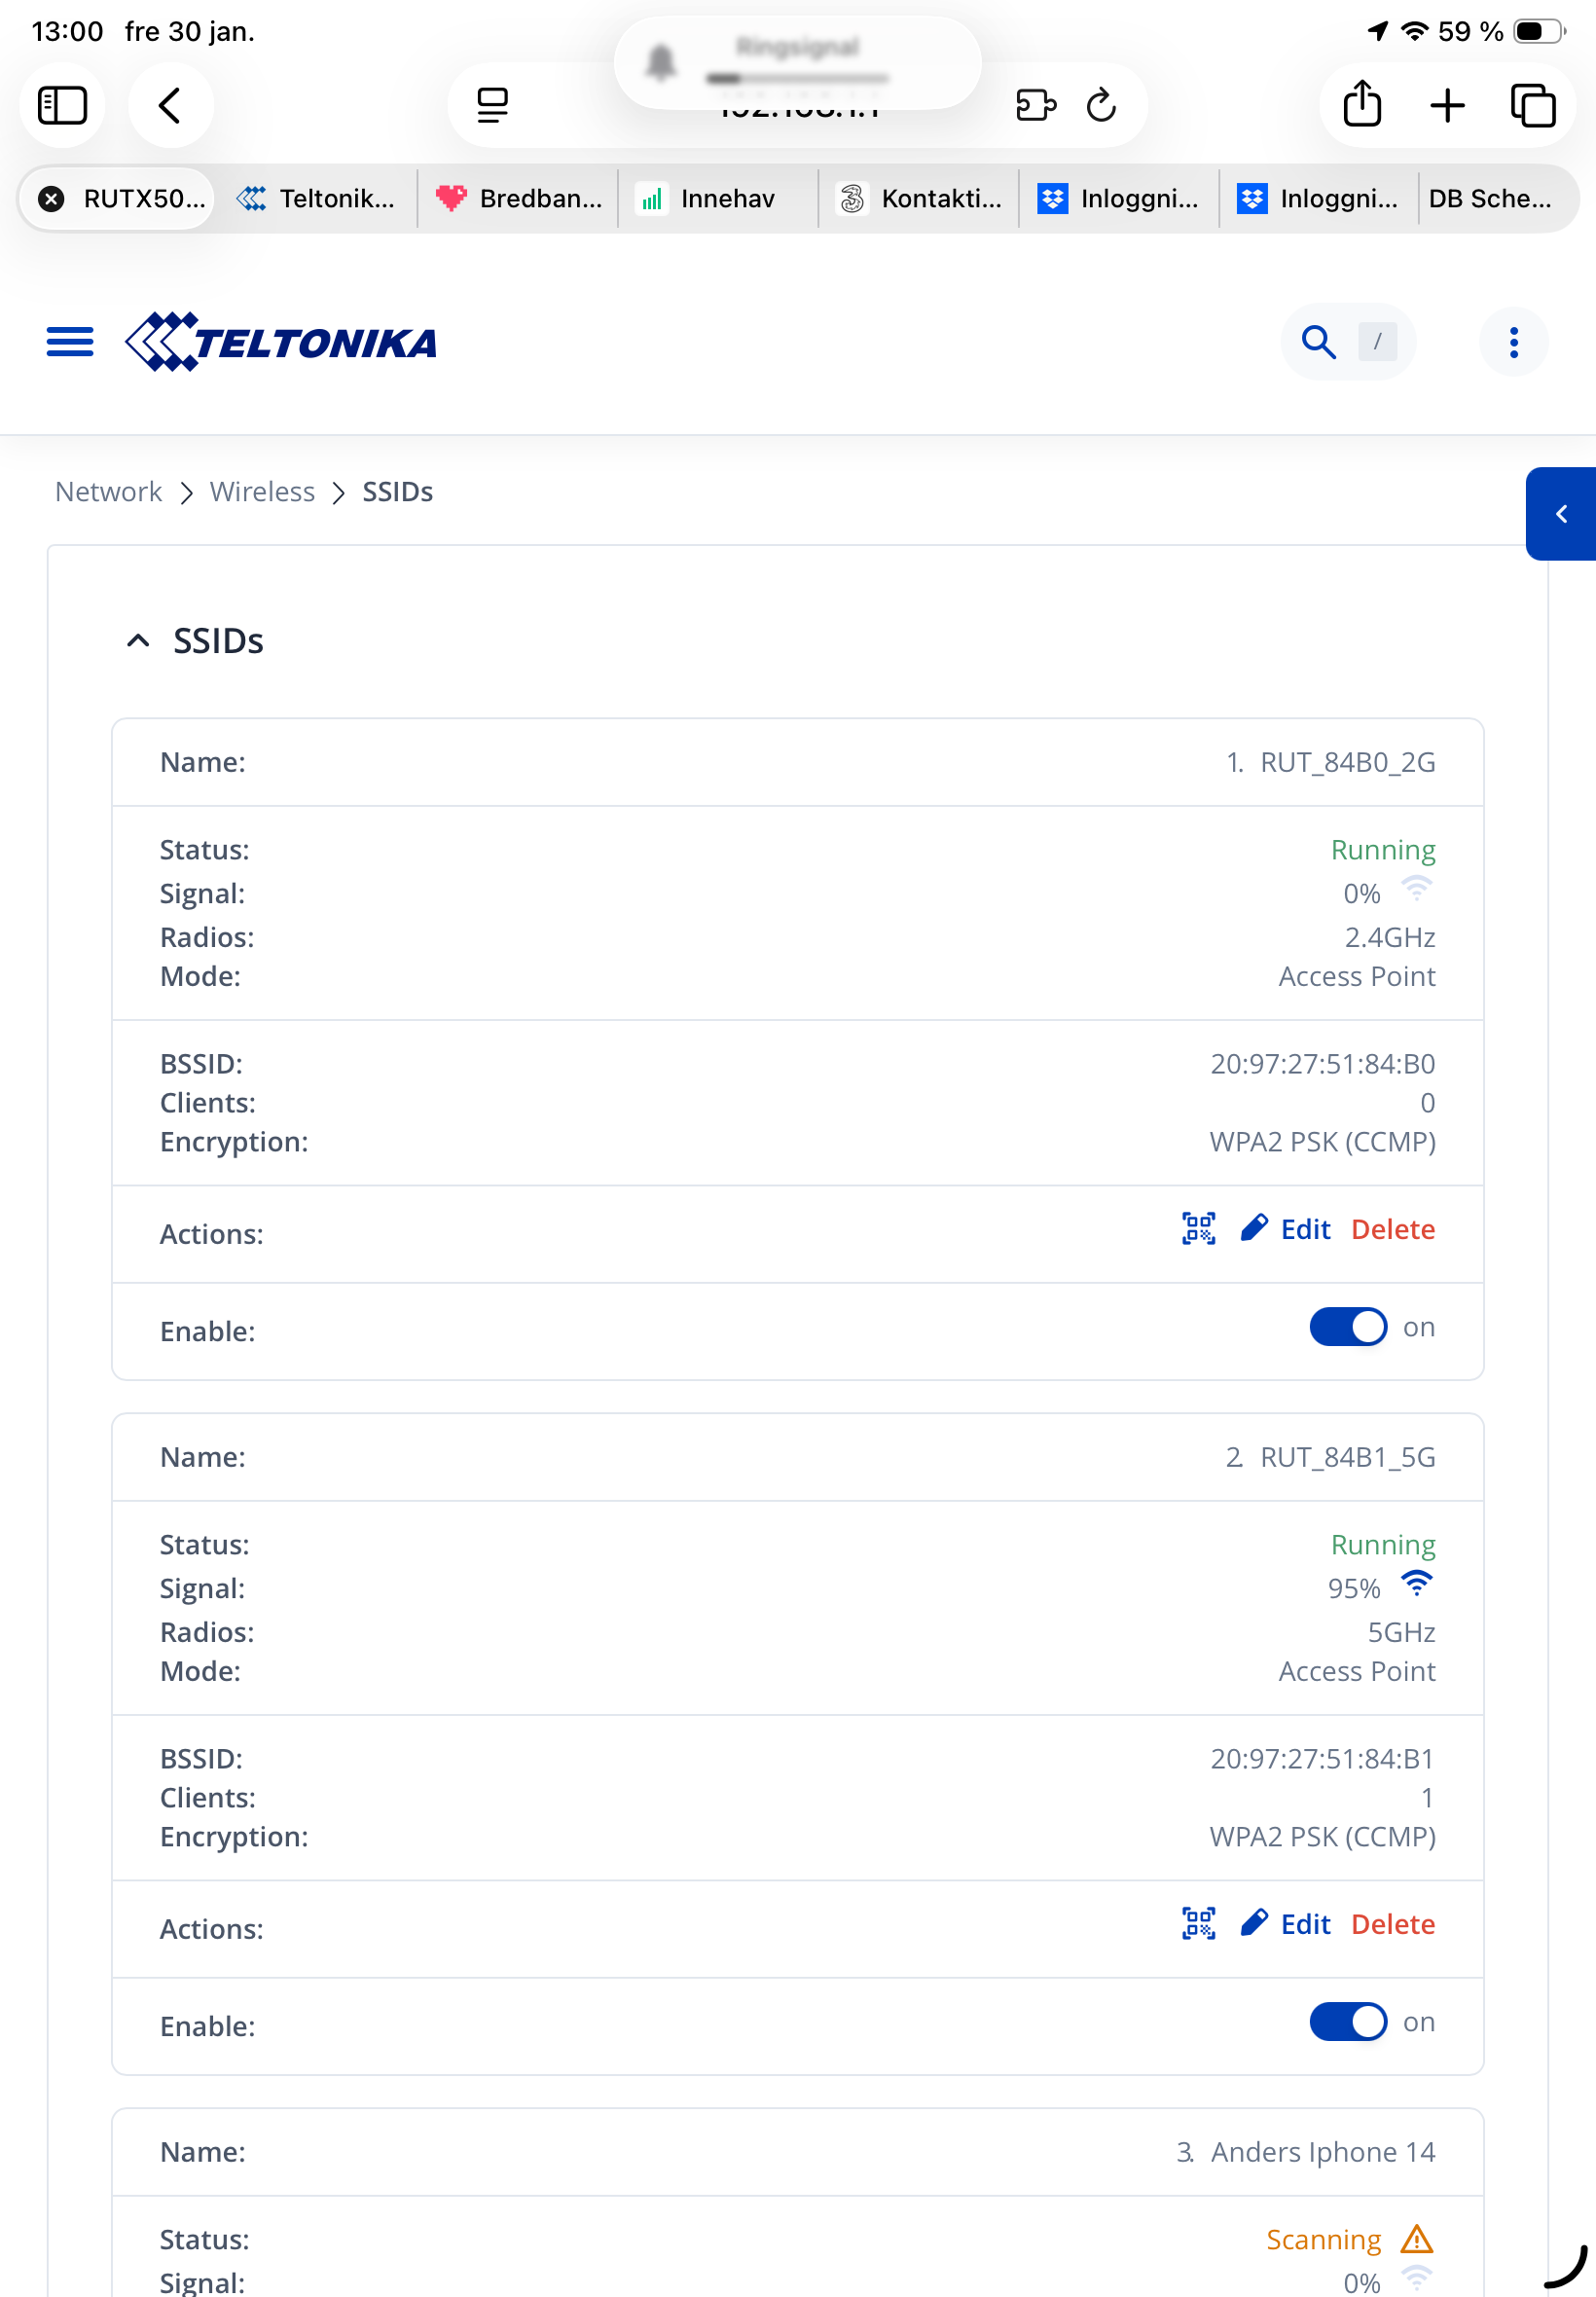Click the search magnifier icon
This screenshot has width=1596, height=2297.
tap(1318, 342)
